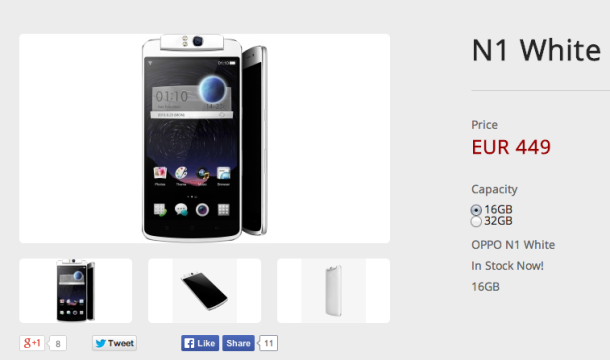Click the Twitter Tweet button
610x360 pixels.
114,343
